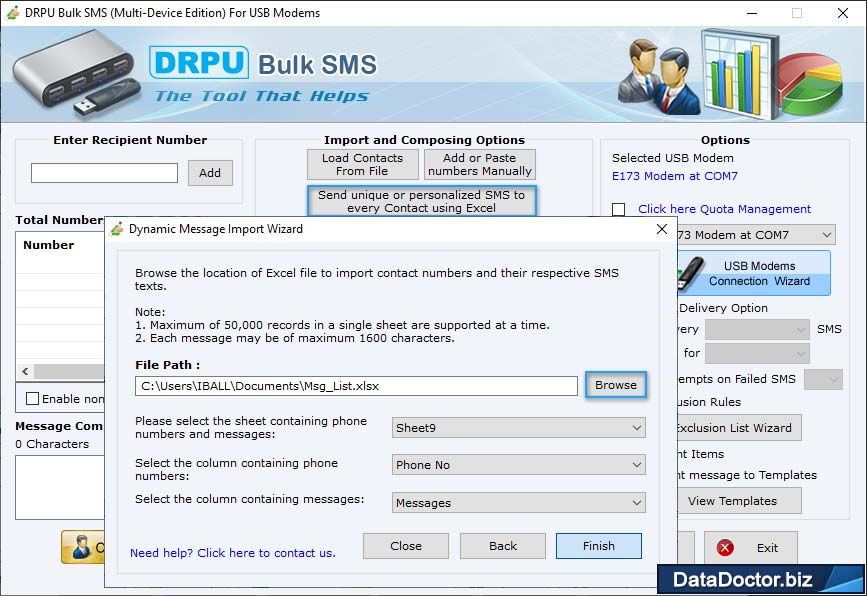Click the DRPU Bulk SMS application icon in title bar
This screenshot has width=867, height=596.
click(14, 12)
